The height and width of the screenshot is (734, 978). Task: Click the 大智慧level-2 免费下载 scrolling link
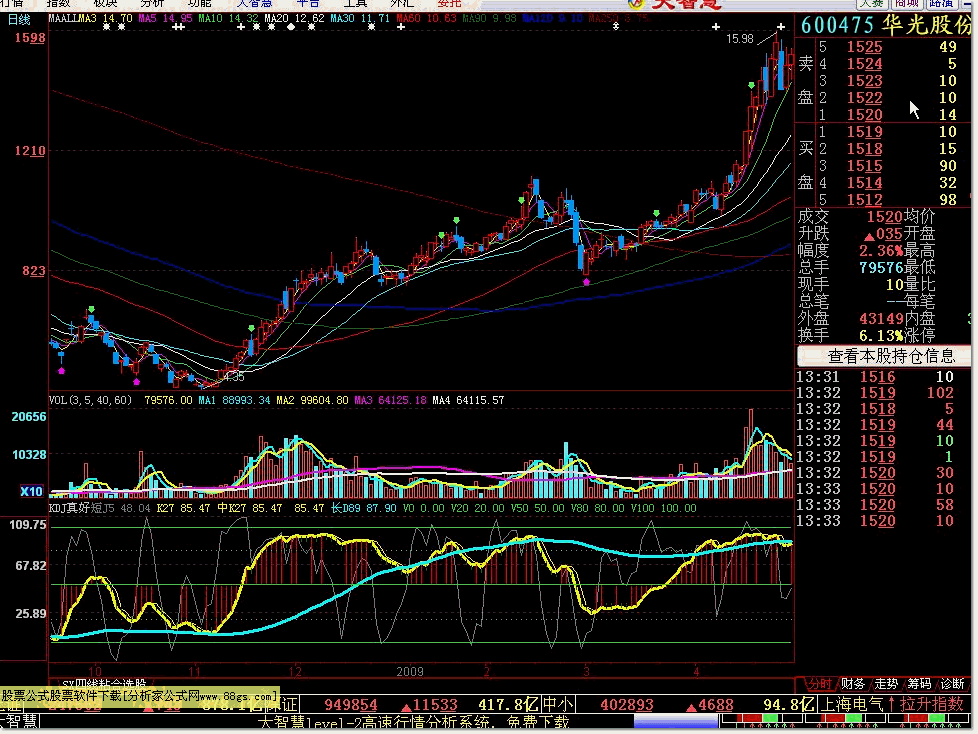point(414,723)
